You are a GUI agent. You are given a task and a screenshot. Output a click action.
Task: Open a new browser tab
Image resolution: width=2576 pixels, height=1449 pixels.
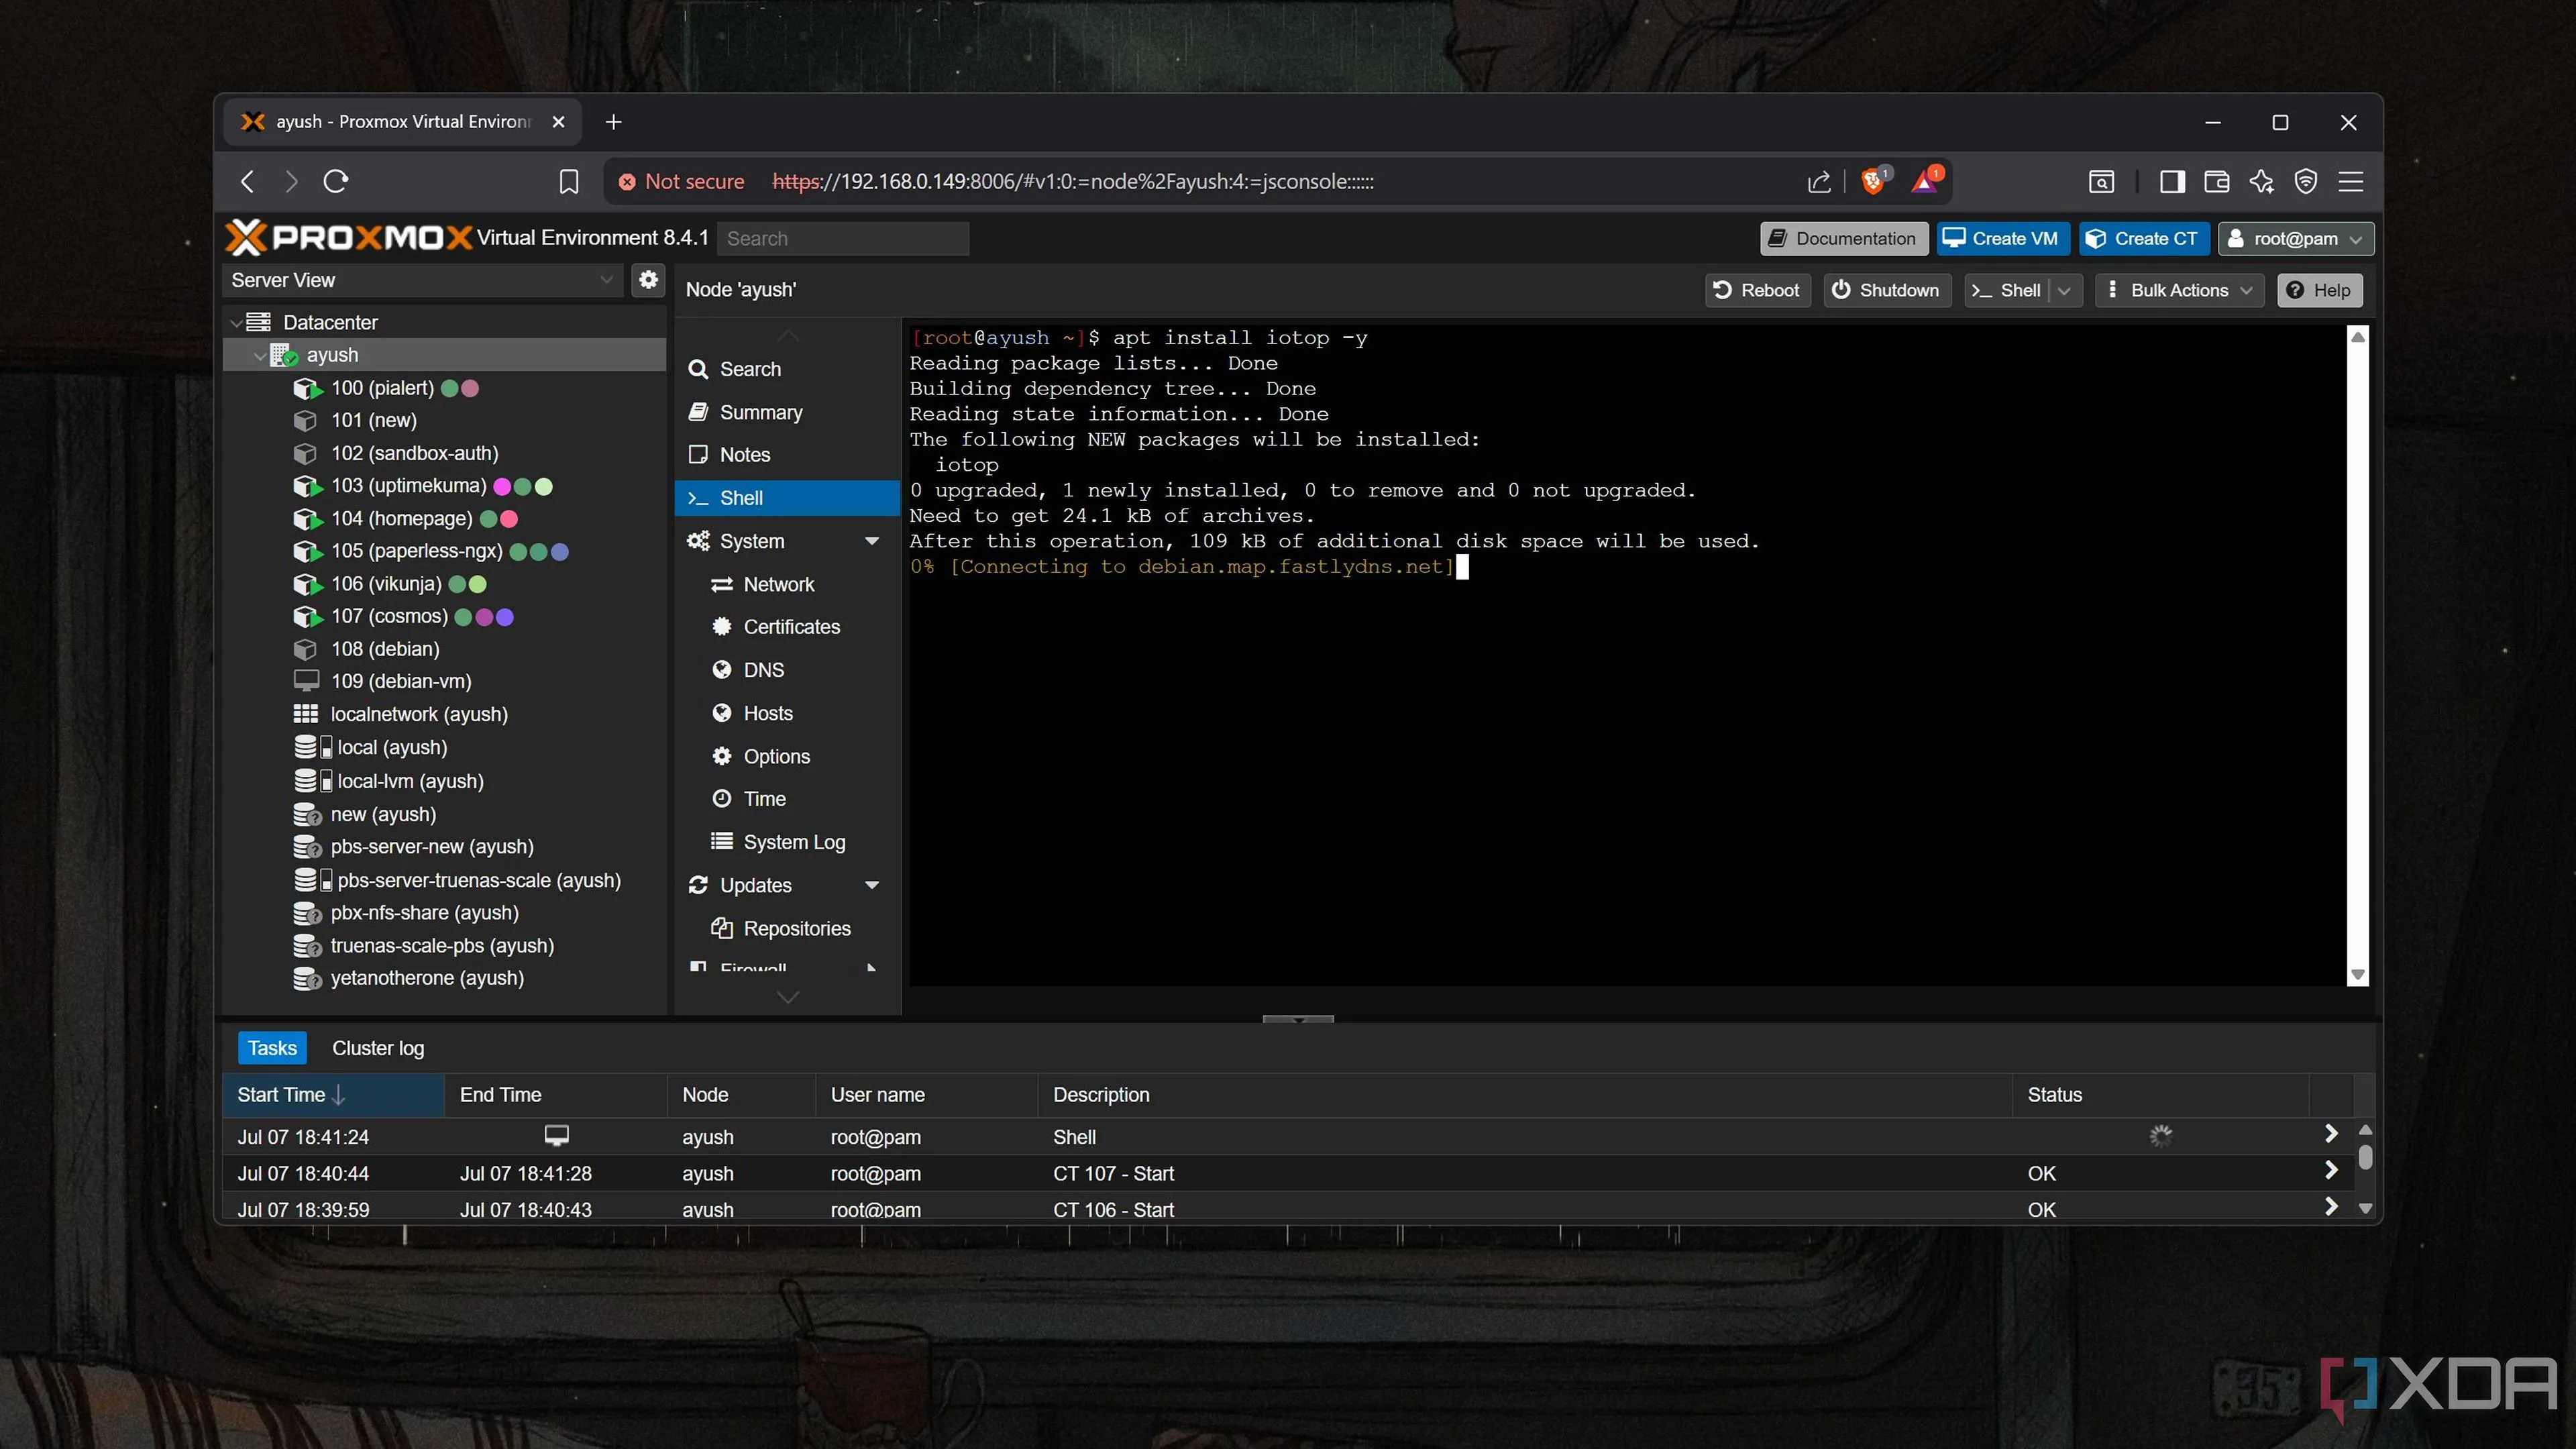point(614,122)
